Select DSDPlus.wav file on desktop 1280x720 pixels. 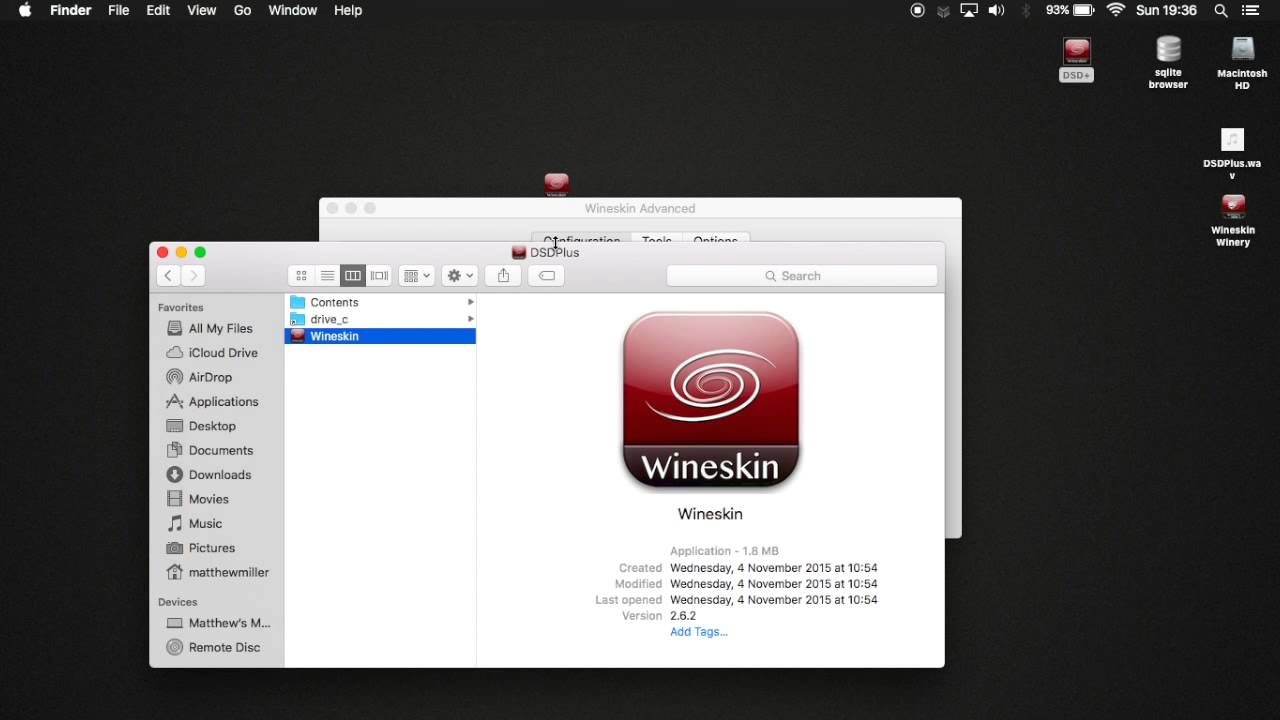click(x=1232, y=141)
